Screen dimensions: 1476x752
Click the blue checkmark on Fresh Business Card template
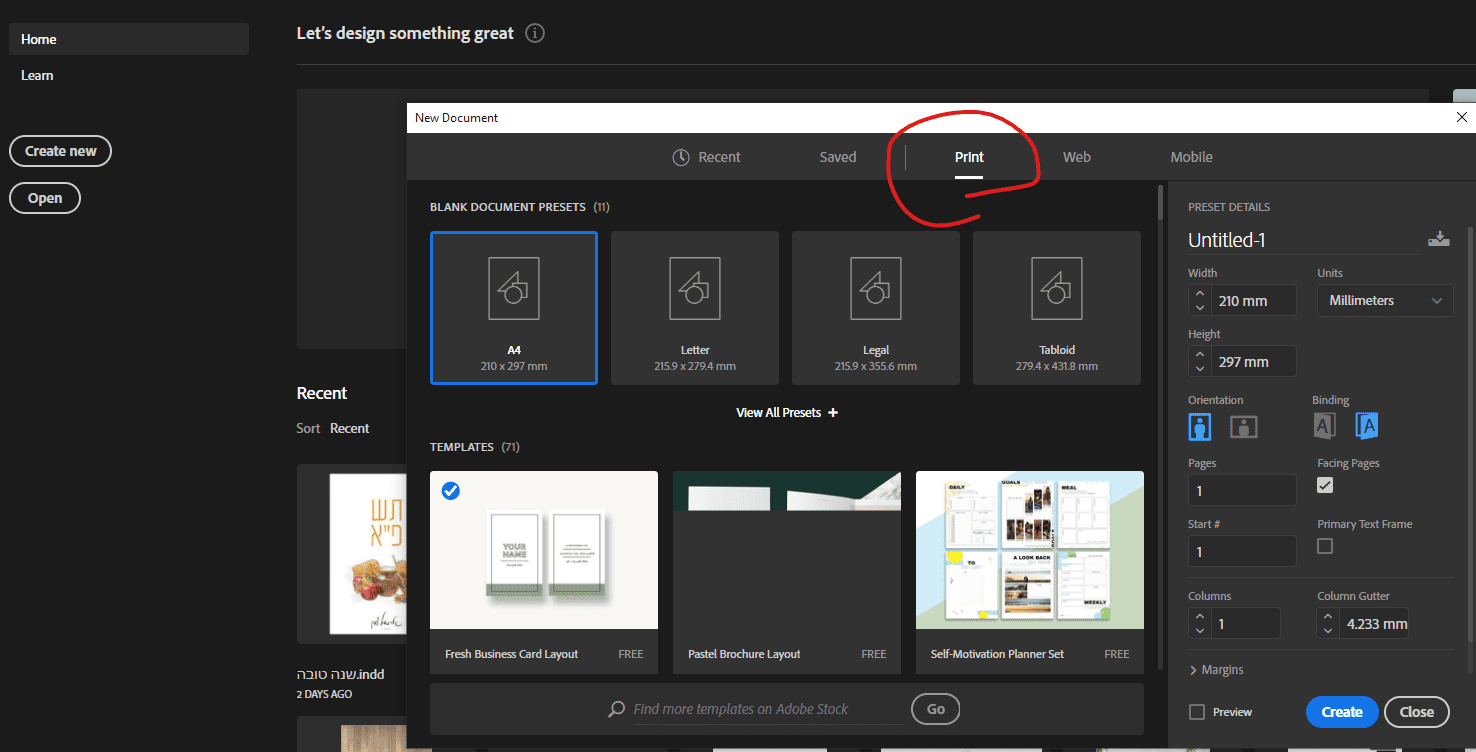point(451,491)
